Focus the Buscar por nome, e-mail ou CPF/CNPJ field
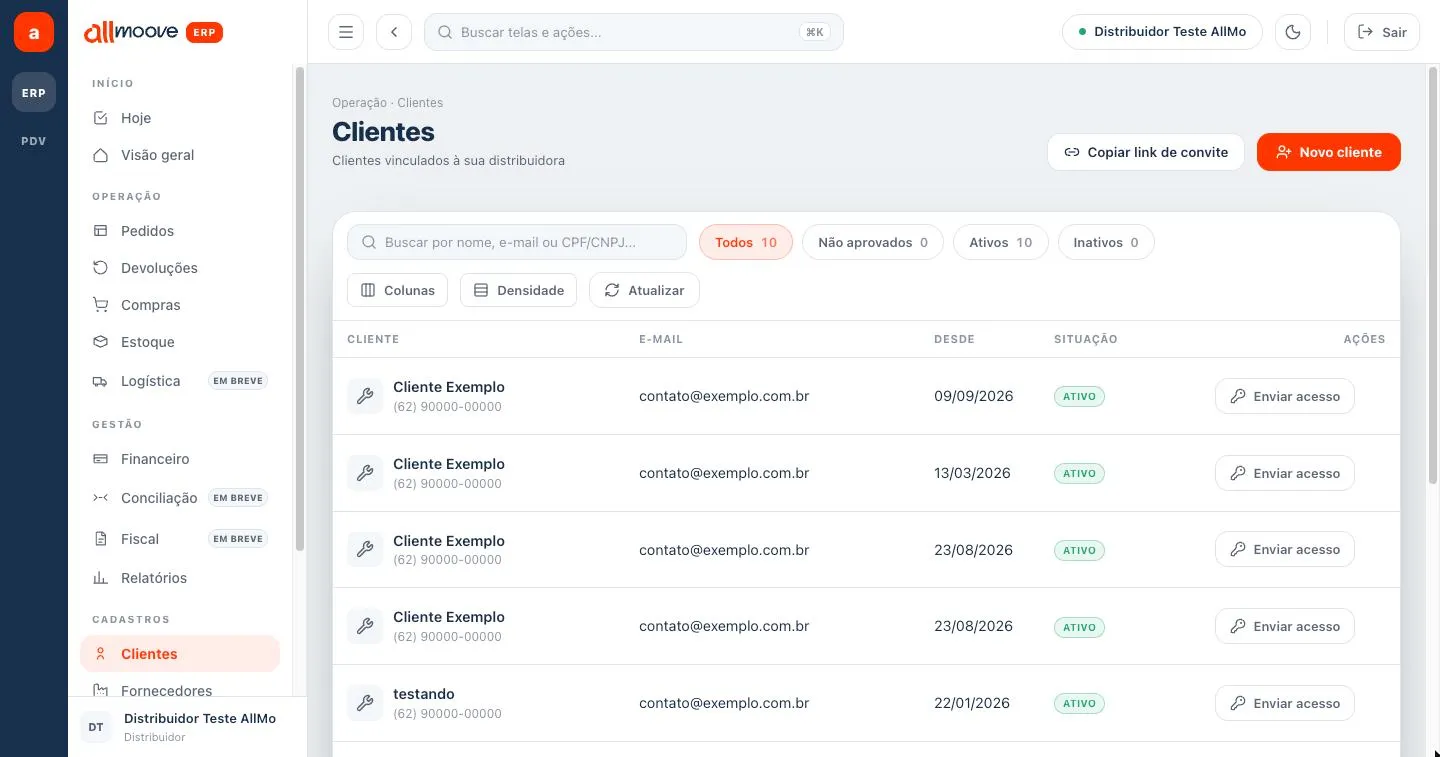The image size is (1440, 757). (517, 242)
